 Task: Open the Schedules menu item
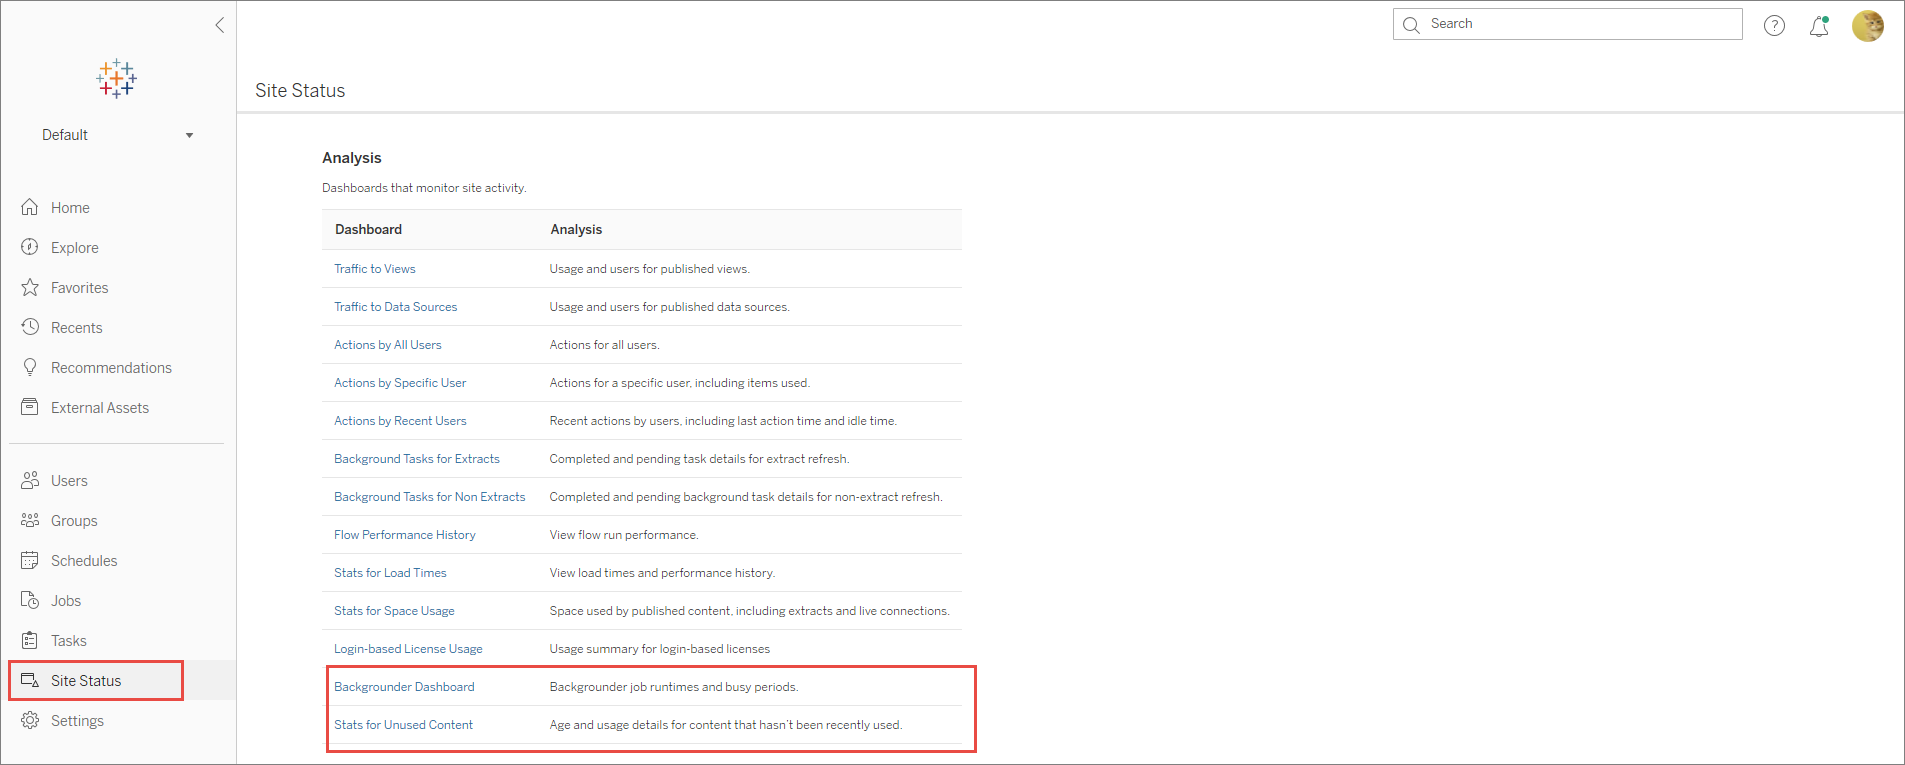click(x=84, y=560)
